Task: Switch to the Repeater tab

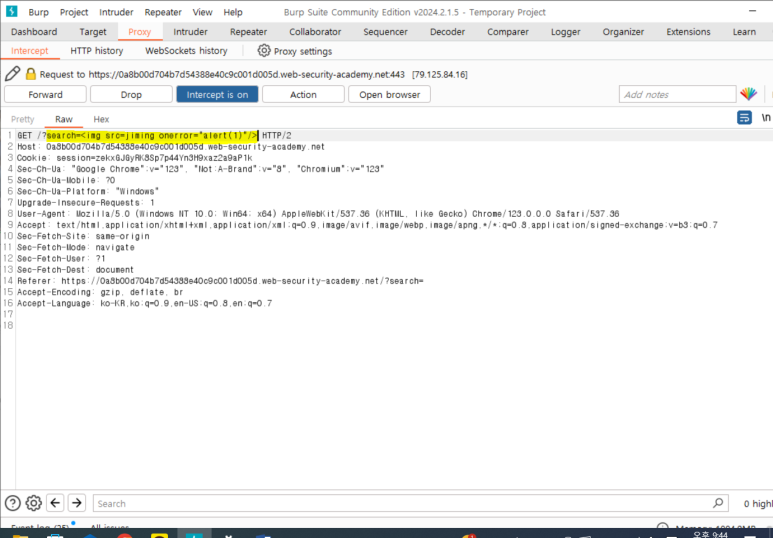Action: pyautogui.click(x=248, y=32)
